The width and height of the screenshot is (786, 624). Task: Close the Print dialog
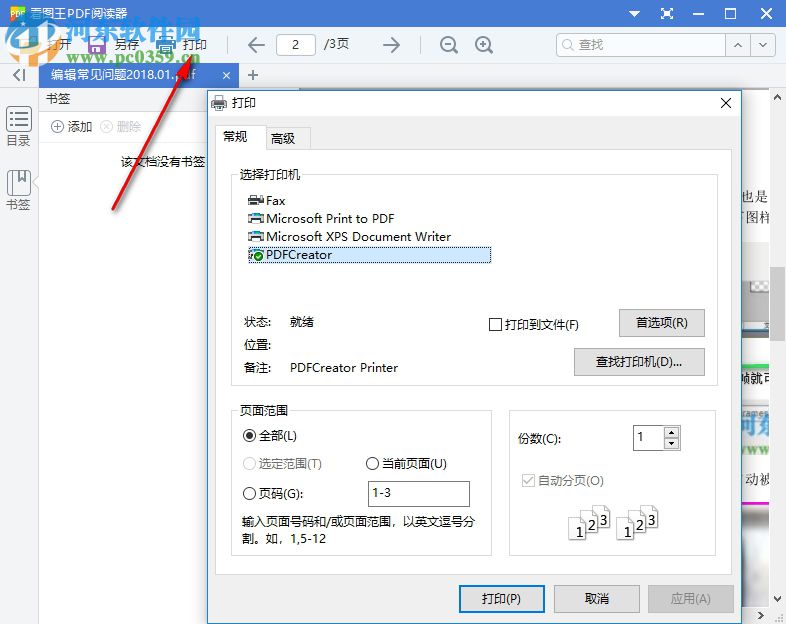pyautogui.click(x=725, y=103)
